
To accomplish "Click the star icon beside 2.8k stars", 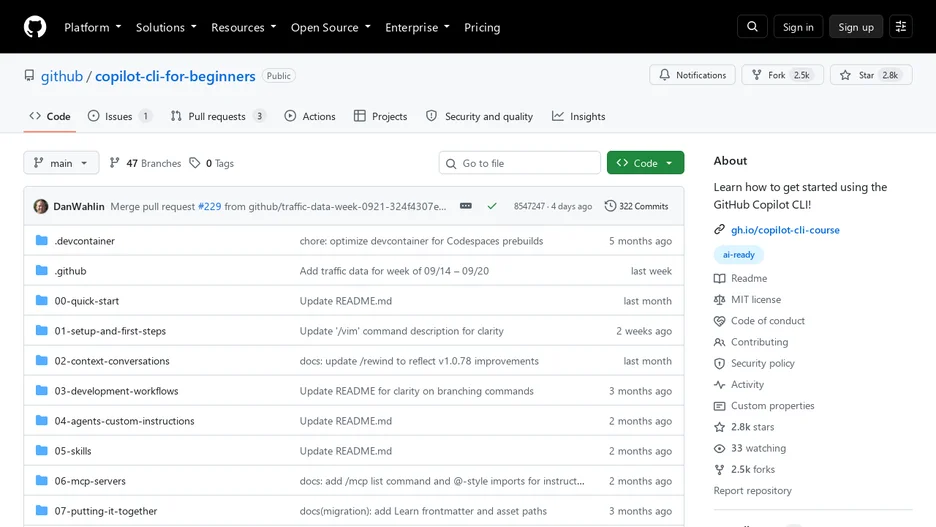I will coord(719,427).
